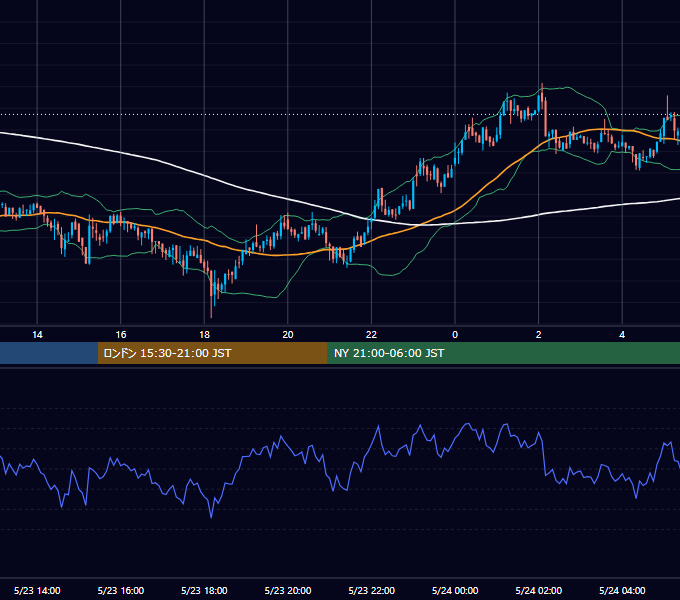Click the 5/23 22:00 date label

tap(371, 590)
